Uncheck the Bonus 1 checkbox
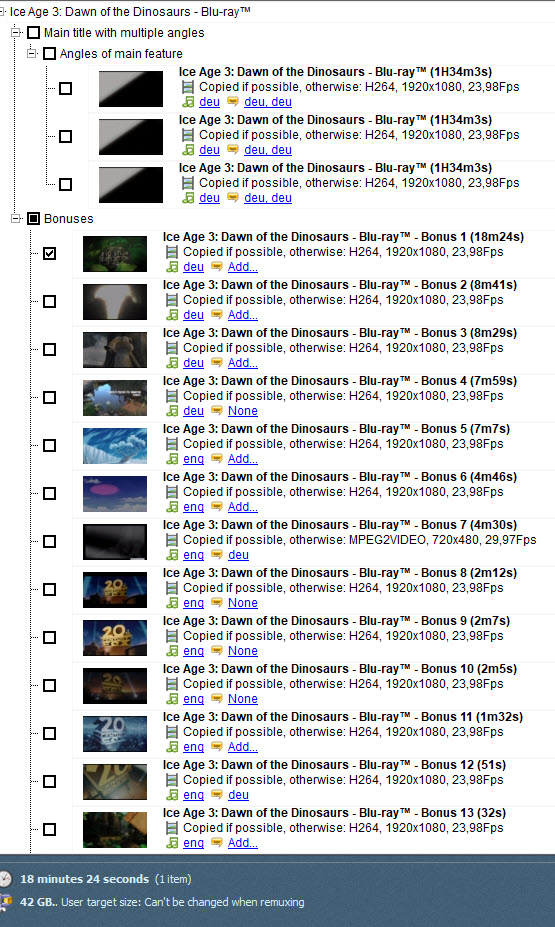 [x=50, y=254]
